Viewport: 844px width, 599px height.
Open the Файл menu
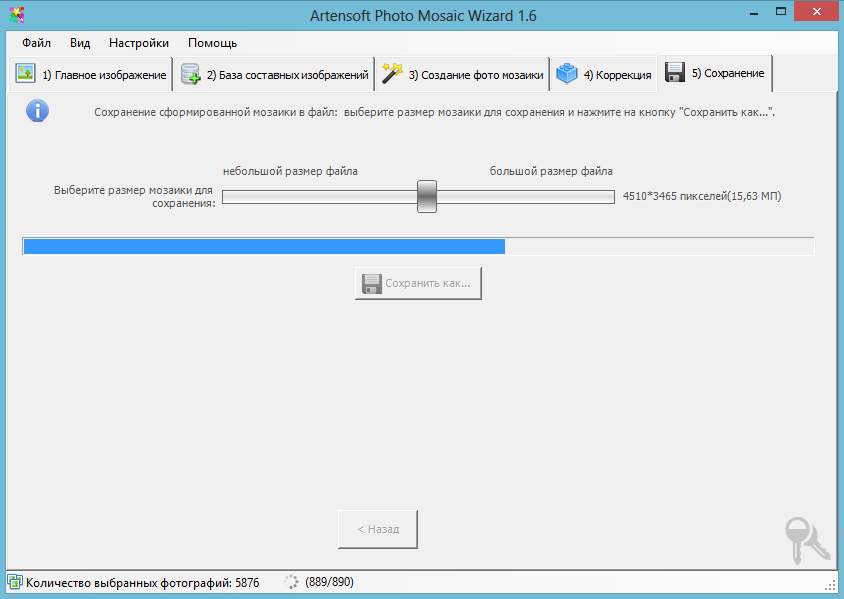click(36, 43)
